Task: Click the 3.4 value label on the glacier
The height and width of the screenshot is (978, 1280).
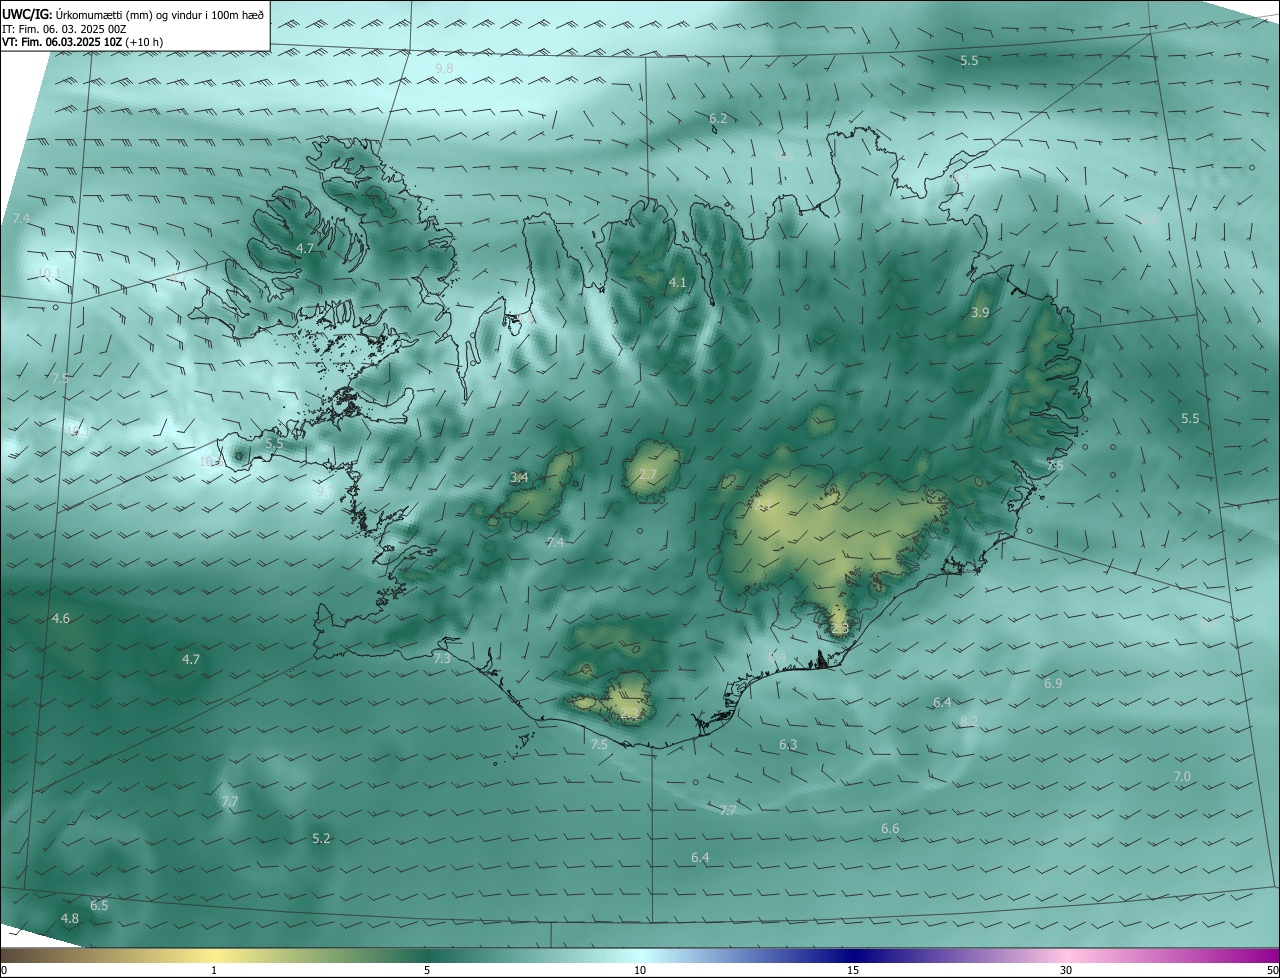Action: tap(519, 478)
